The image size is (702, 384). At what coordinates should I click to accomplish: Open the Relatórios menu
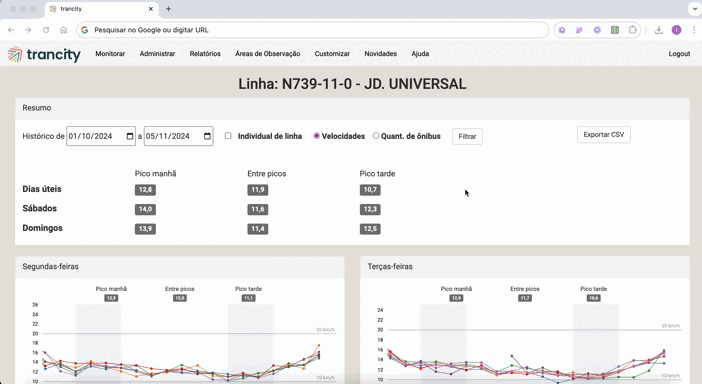pyautogui.click(x=205, y=54)
